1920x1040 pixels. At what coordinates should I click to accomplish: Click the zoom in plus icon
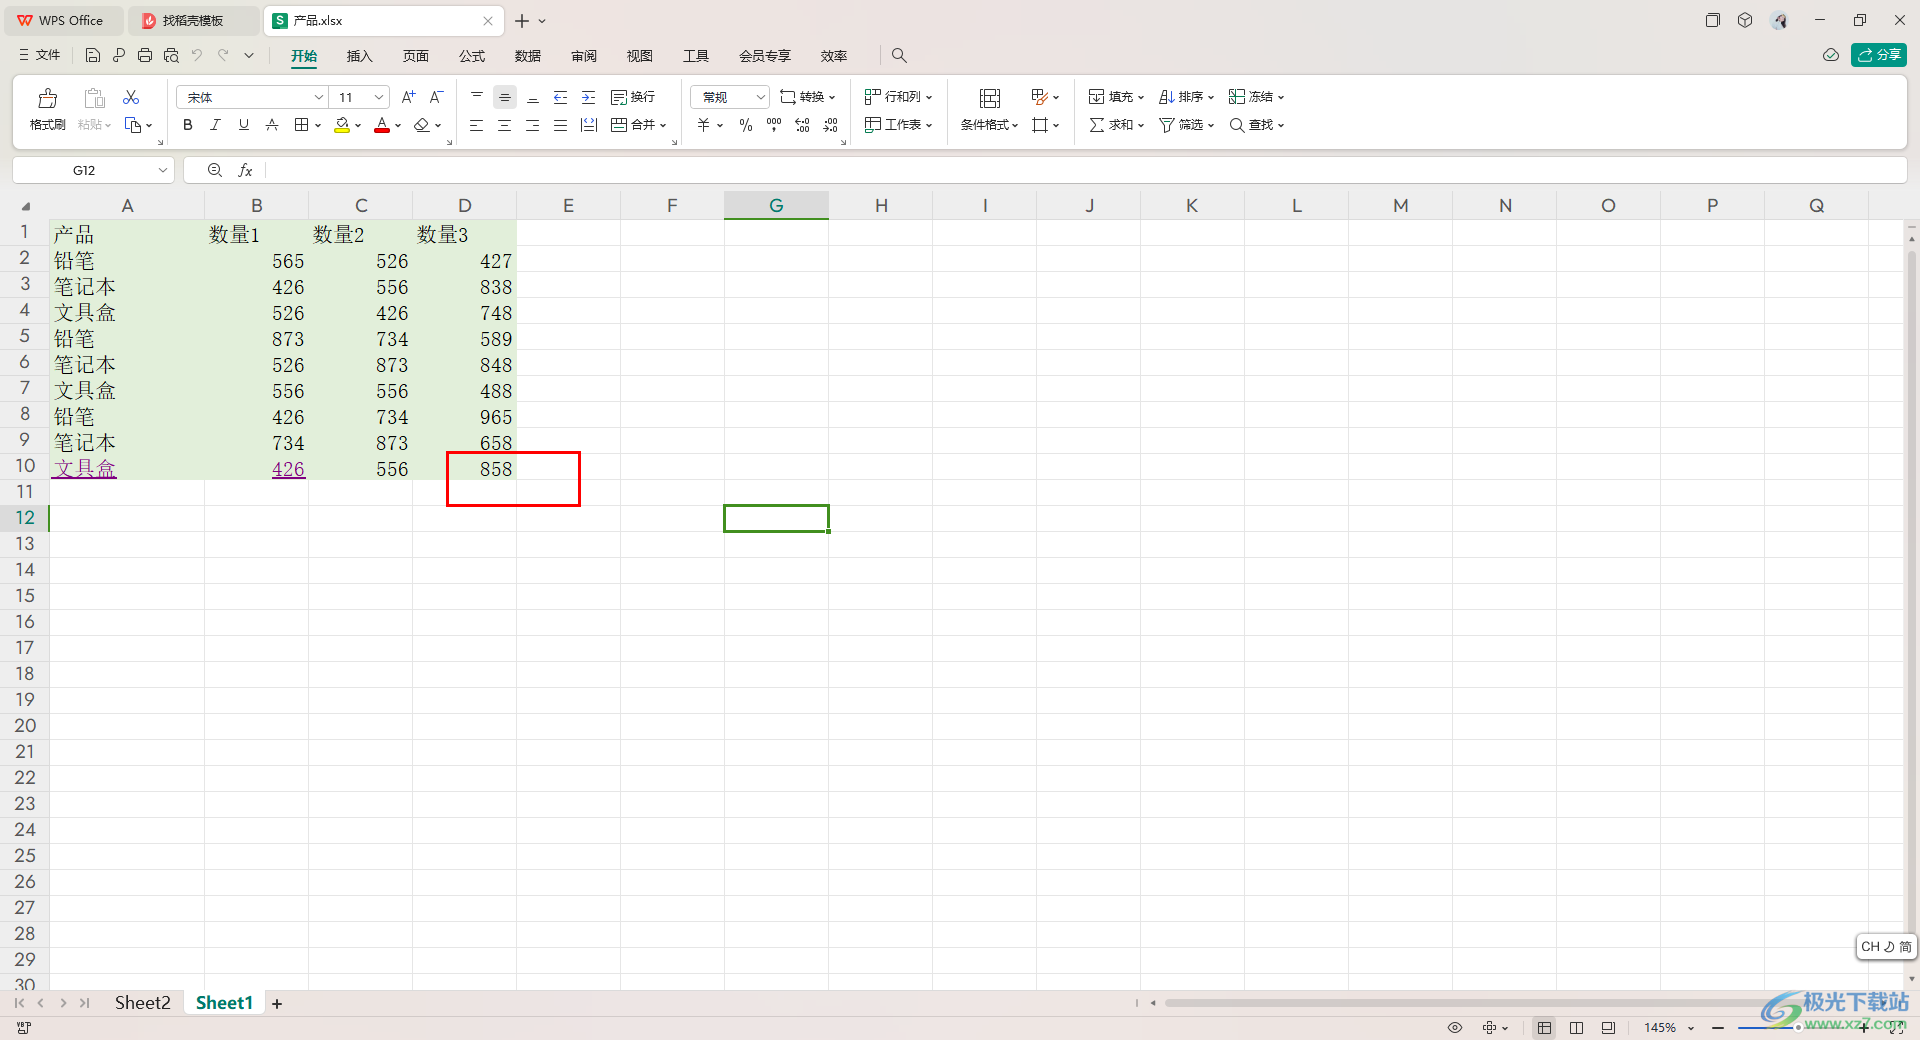(x=1864, y=1028)
